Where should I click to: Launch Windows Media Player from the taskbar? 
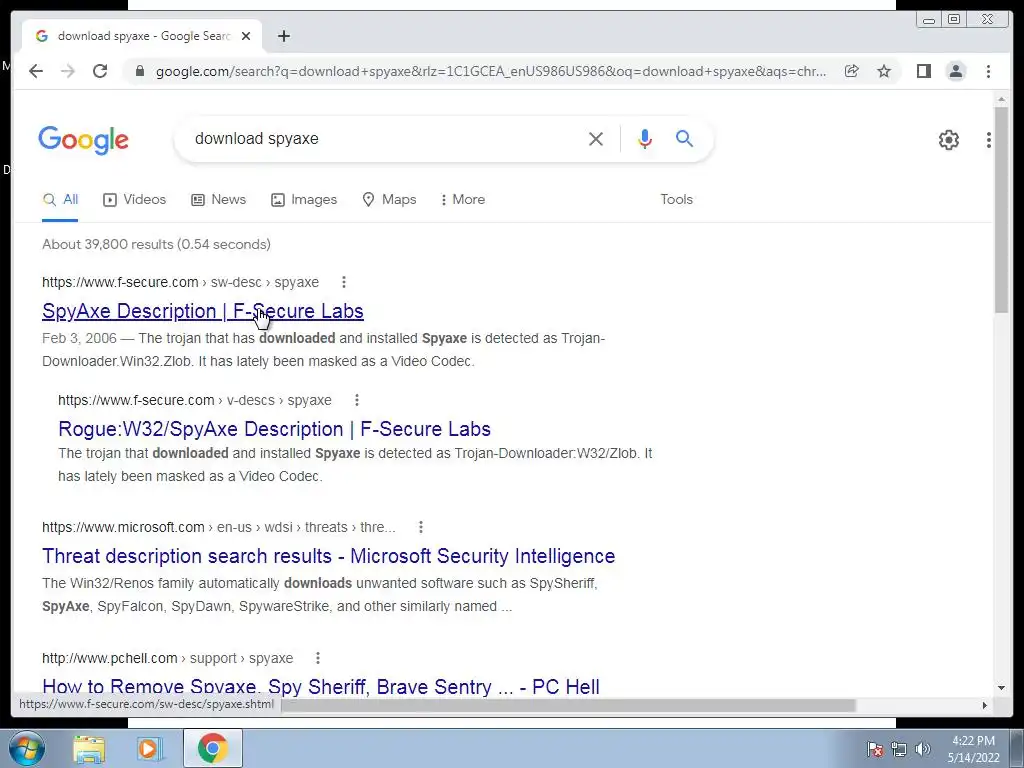pos(149,749)
